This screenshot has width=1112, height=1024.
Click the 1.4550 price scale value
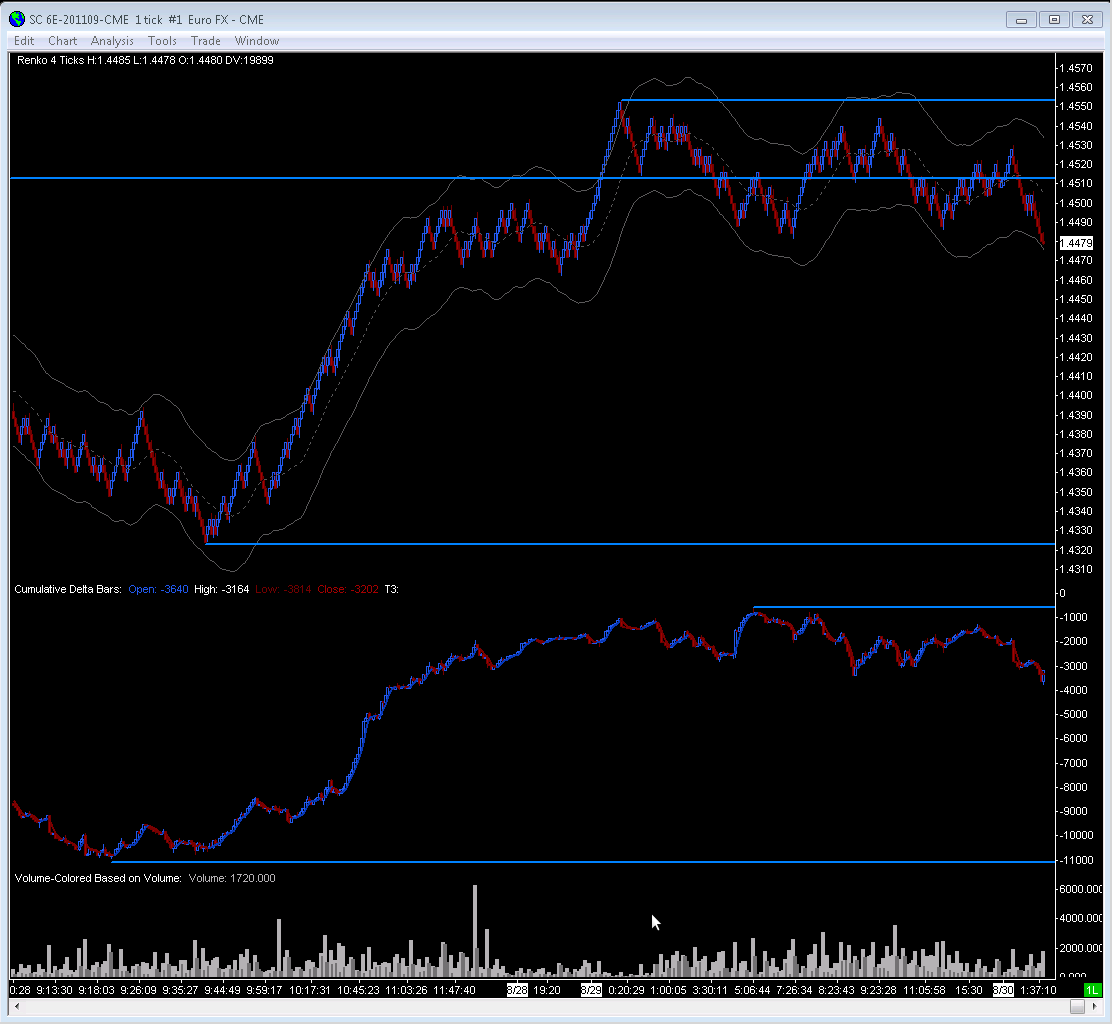point(1075,106)
